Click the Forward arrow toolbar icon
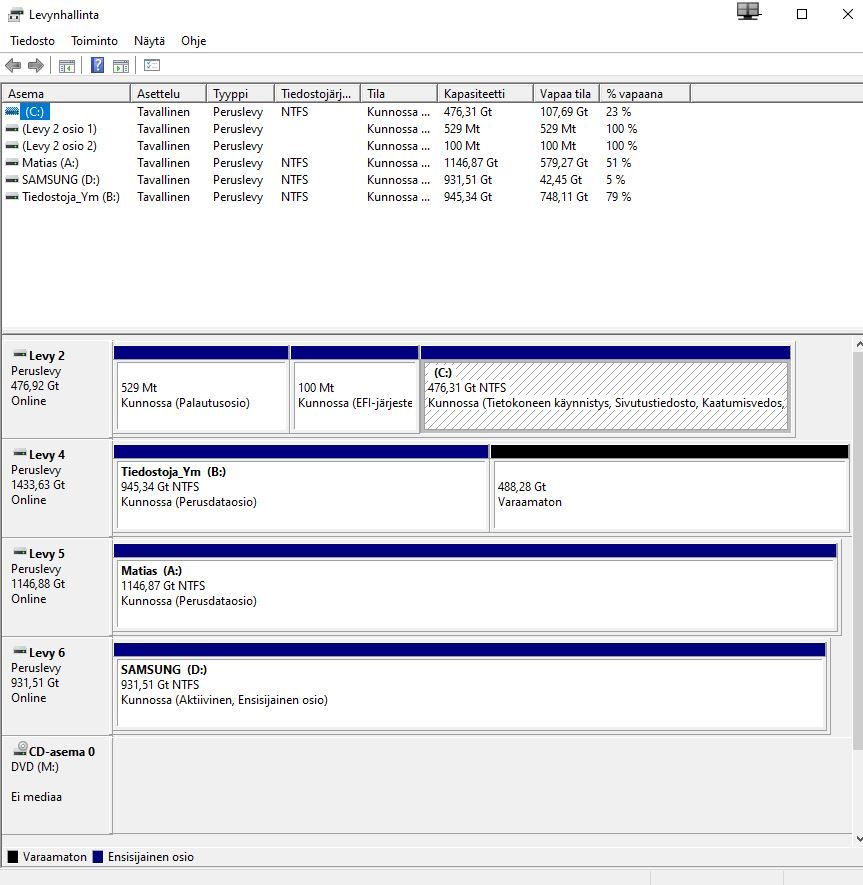The width and height of the screenshot is (863, 885). click(36, 65)
